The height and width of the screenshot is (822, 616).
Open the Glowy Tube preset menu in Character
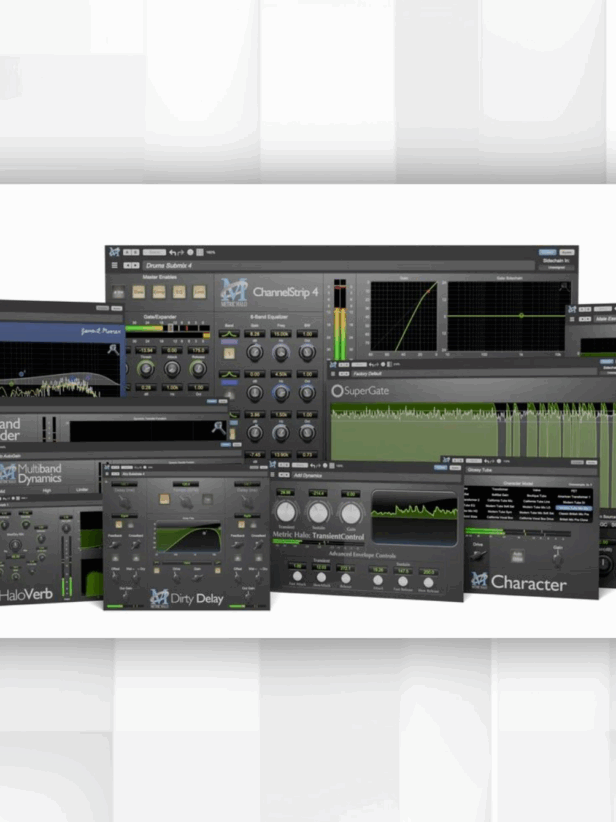coord(531,470)
